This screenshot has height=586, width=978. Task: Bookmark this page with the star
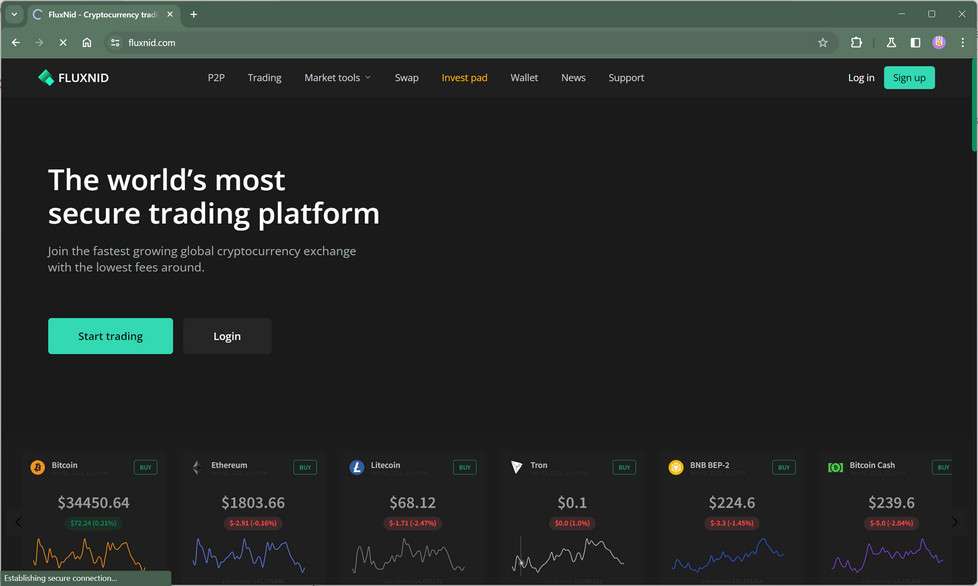(823, 42)
